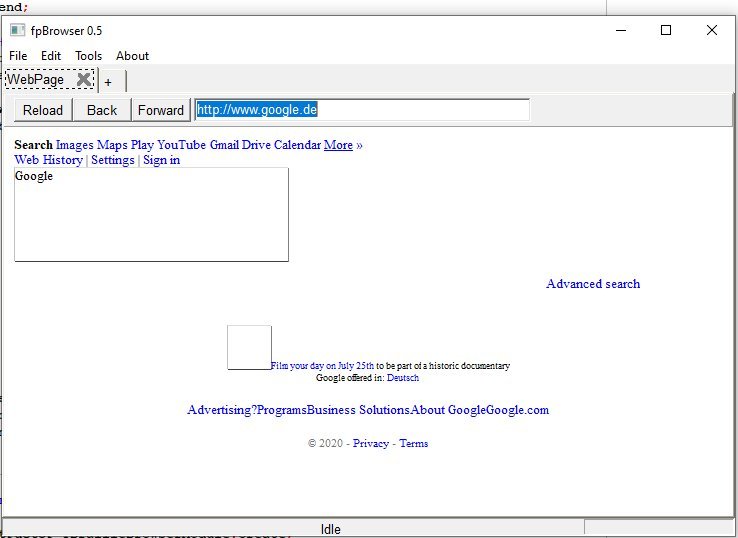
Task: Click the Google logo placeholder box
Action: coord(151,215)
